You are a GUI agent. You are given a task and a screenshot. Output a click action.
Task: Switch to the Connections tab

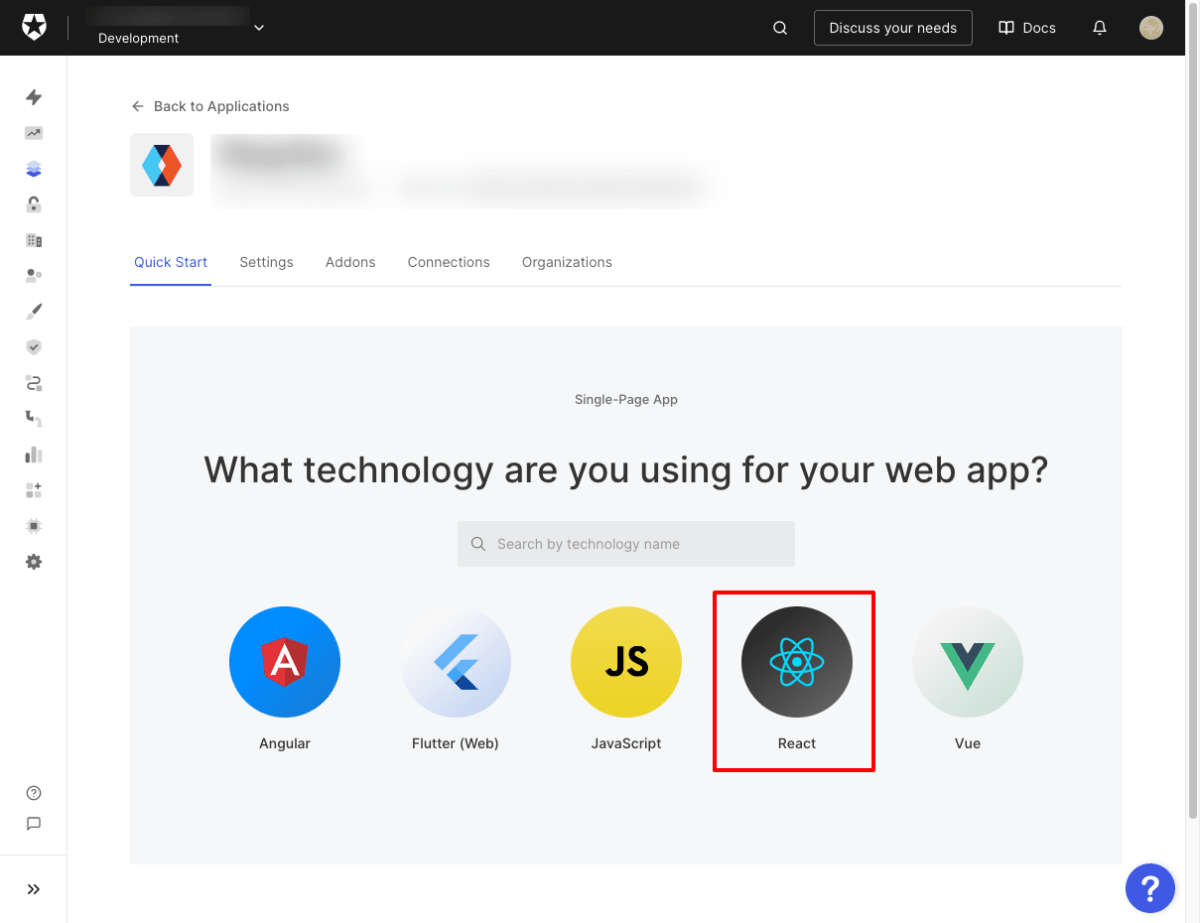point(449,262)
